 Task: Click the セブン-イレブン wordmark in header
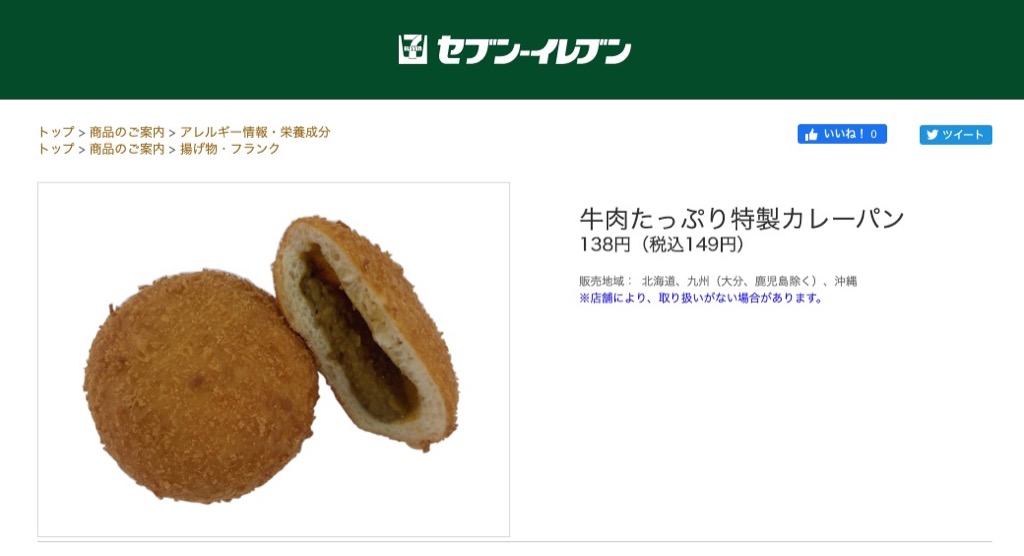(x=534, y=50)
